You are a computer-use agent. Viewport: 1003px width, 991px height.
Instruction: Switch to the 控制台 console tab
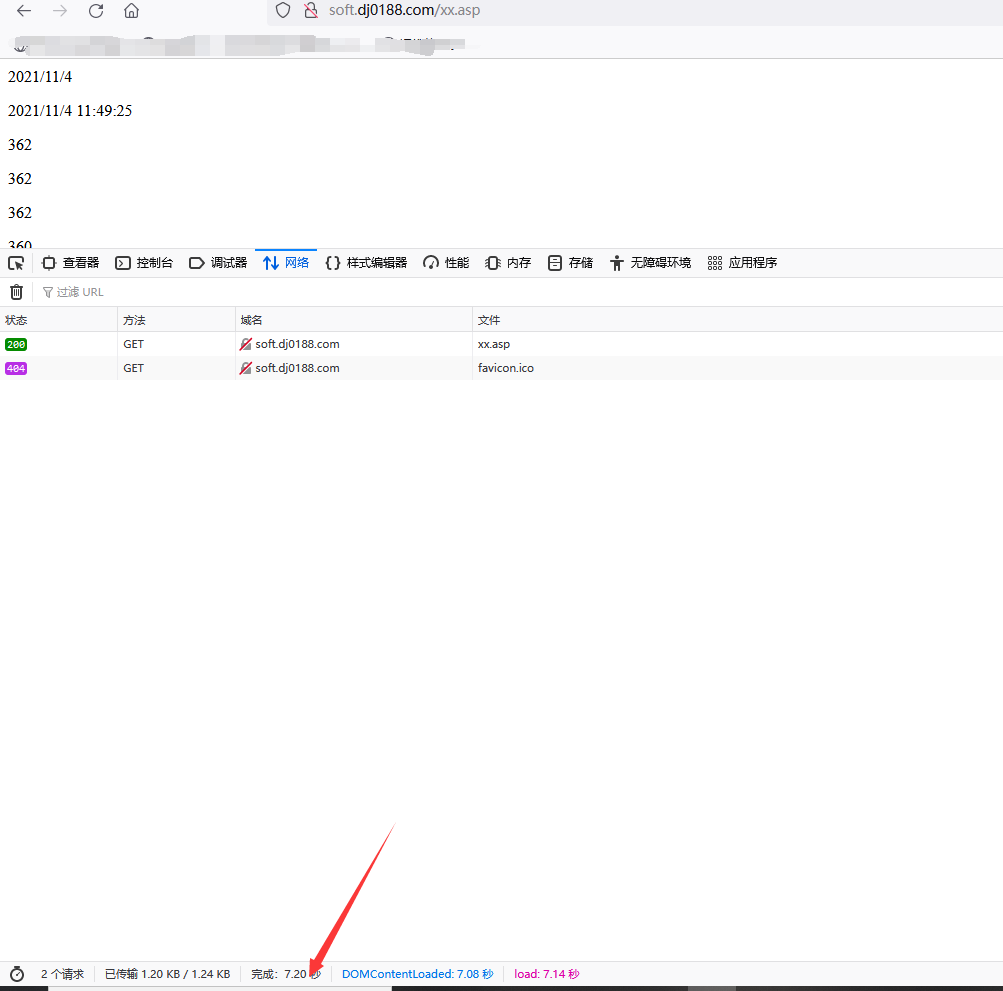144,263
